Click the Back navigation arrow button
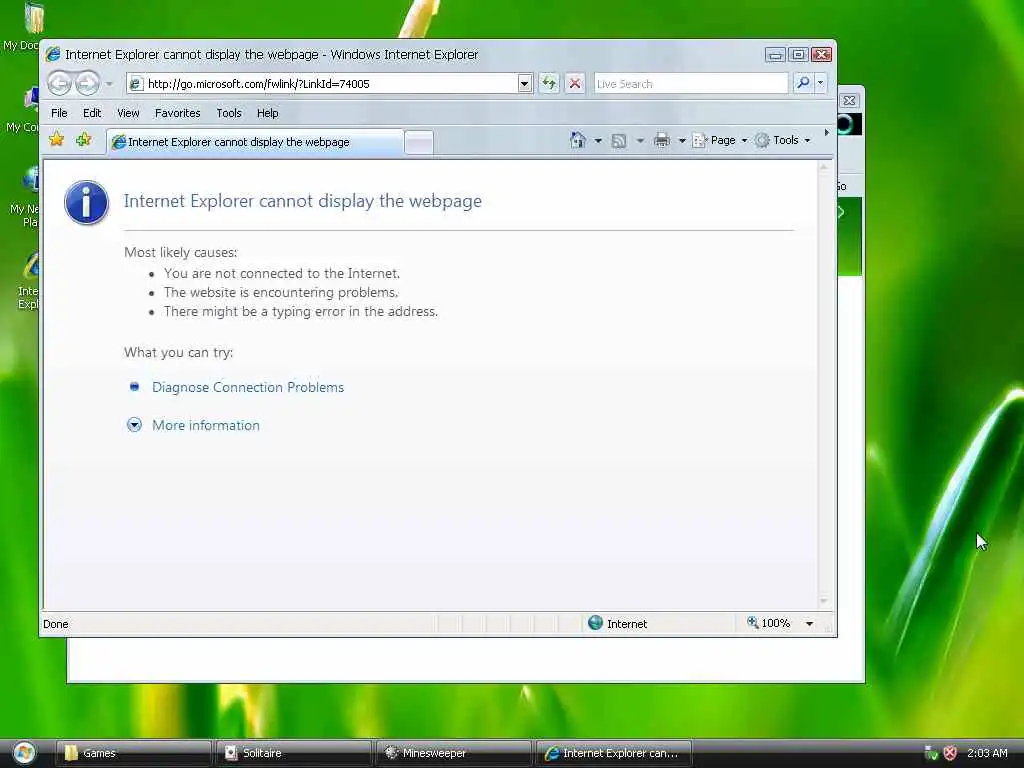This screenshot has height=768, width=1024. click(59, 84)
